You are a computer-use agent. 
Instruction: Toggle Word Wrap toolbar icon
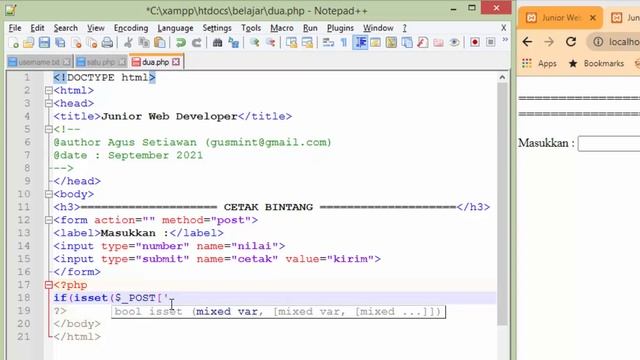(328, 42)
